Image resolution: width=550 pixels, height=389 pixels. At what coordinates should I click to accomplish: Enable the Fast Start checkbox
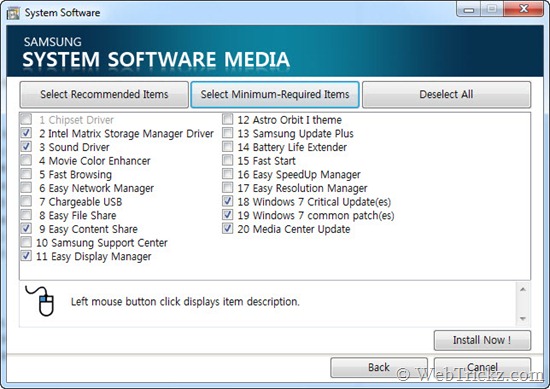[228, 160]
